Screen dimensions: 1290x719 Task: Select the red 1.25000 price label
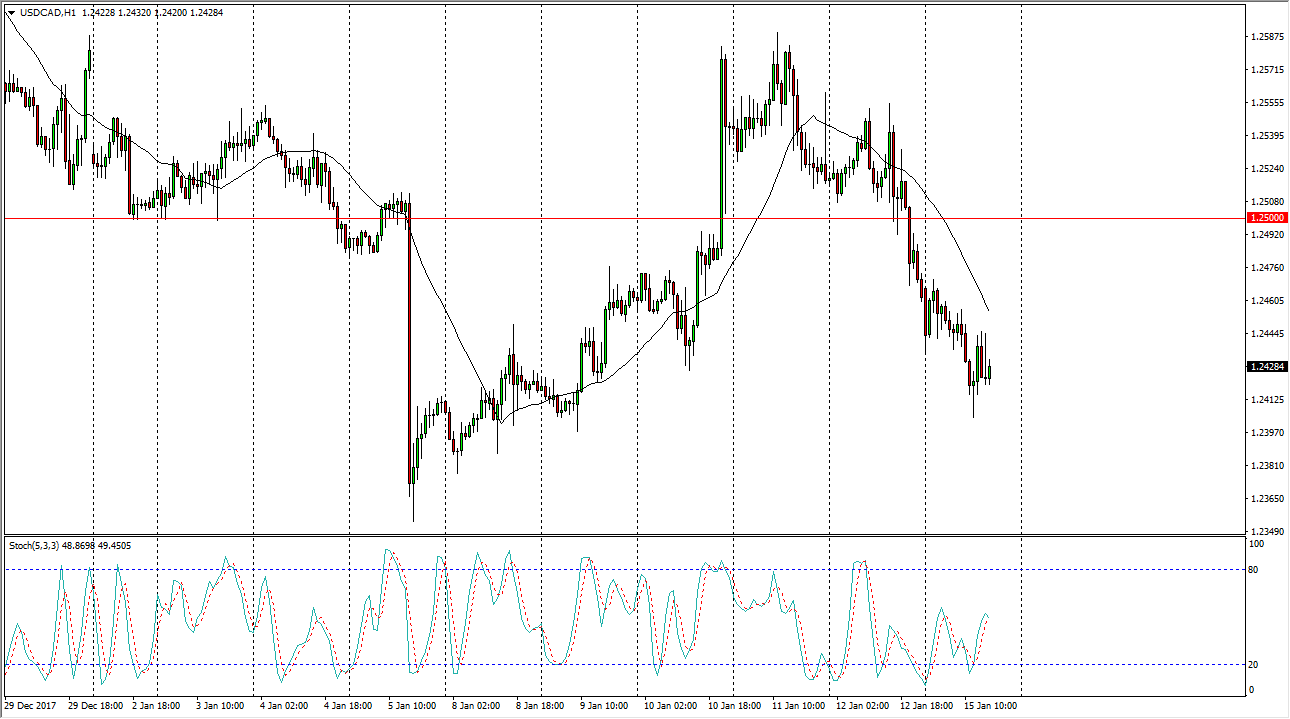coord(1267,217)
